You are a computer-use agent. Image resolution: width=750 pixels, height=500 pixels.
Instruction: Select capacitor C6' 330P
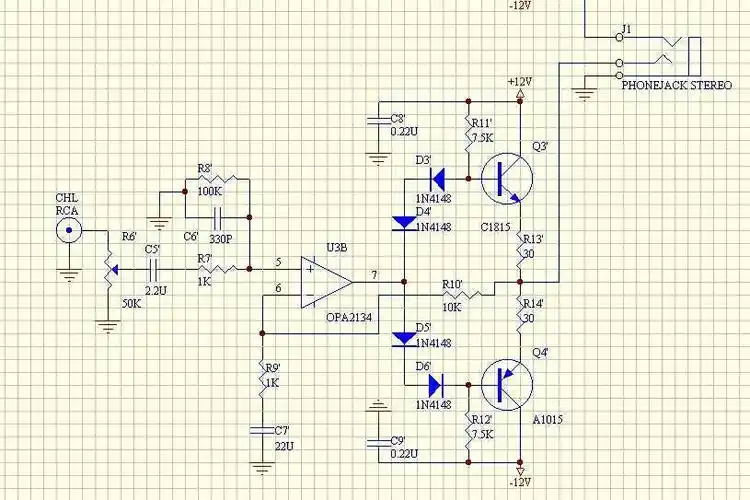tap(216, 216)
